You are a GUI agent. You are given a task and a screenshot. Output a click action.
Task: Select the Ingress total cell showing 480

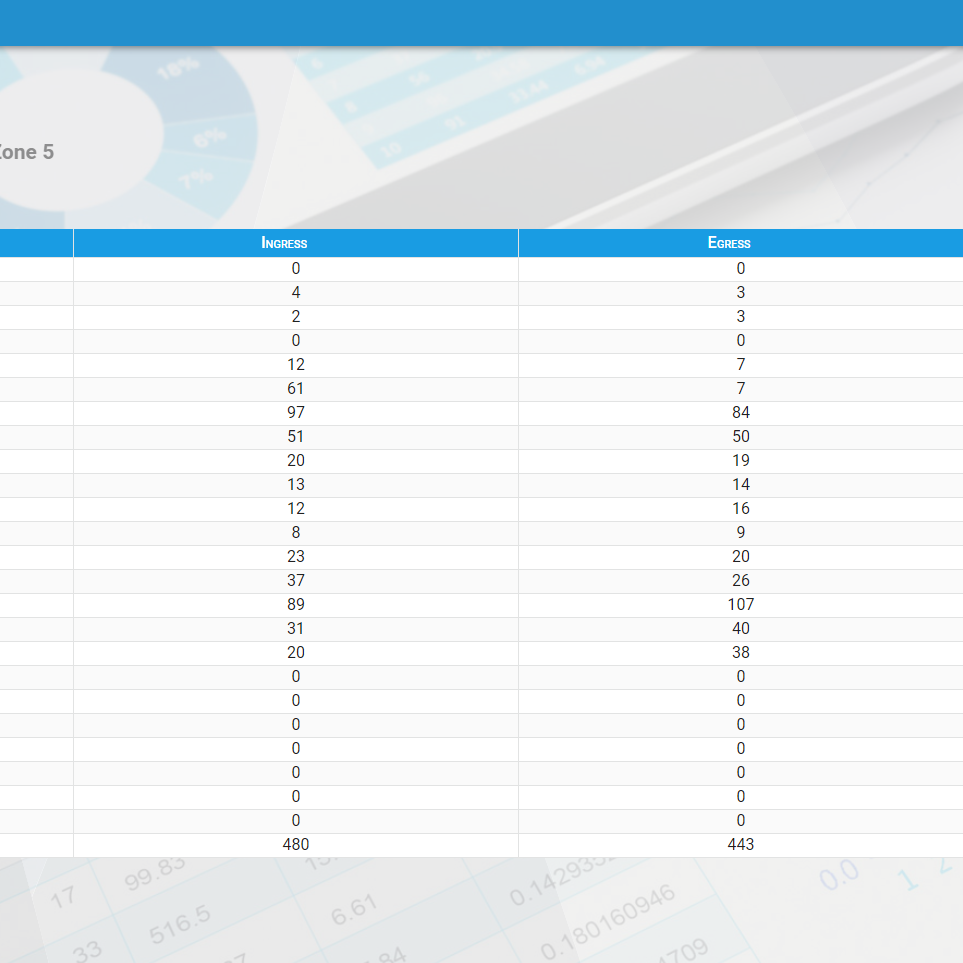[296, 844]
